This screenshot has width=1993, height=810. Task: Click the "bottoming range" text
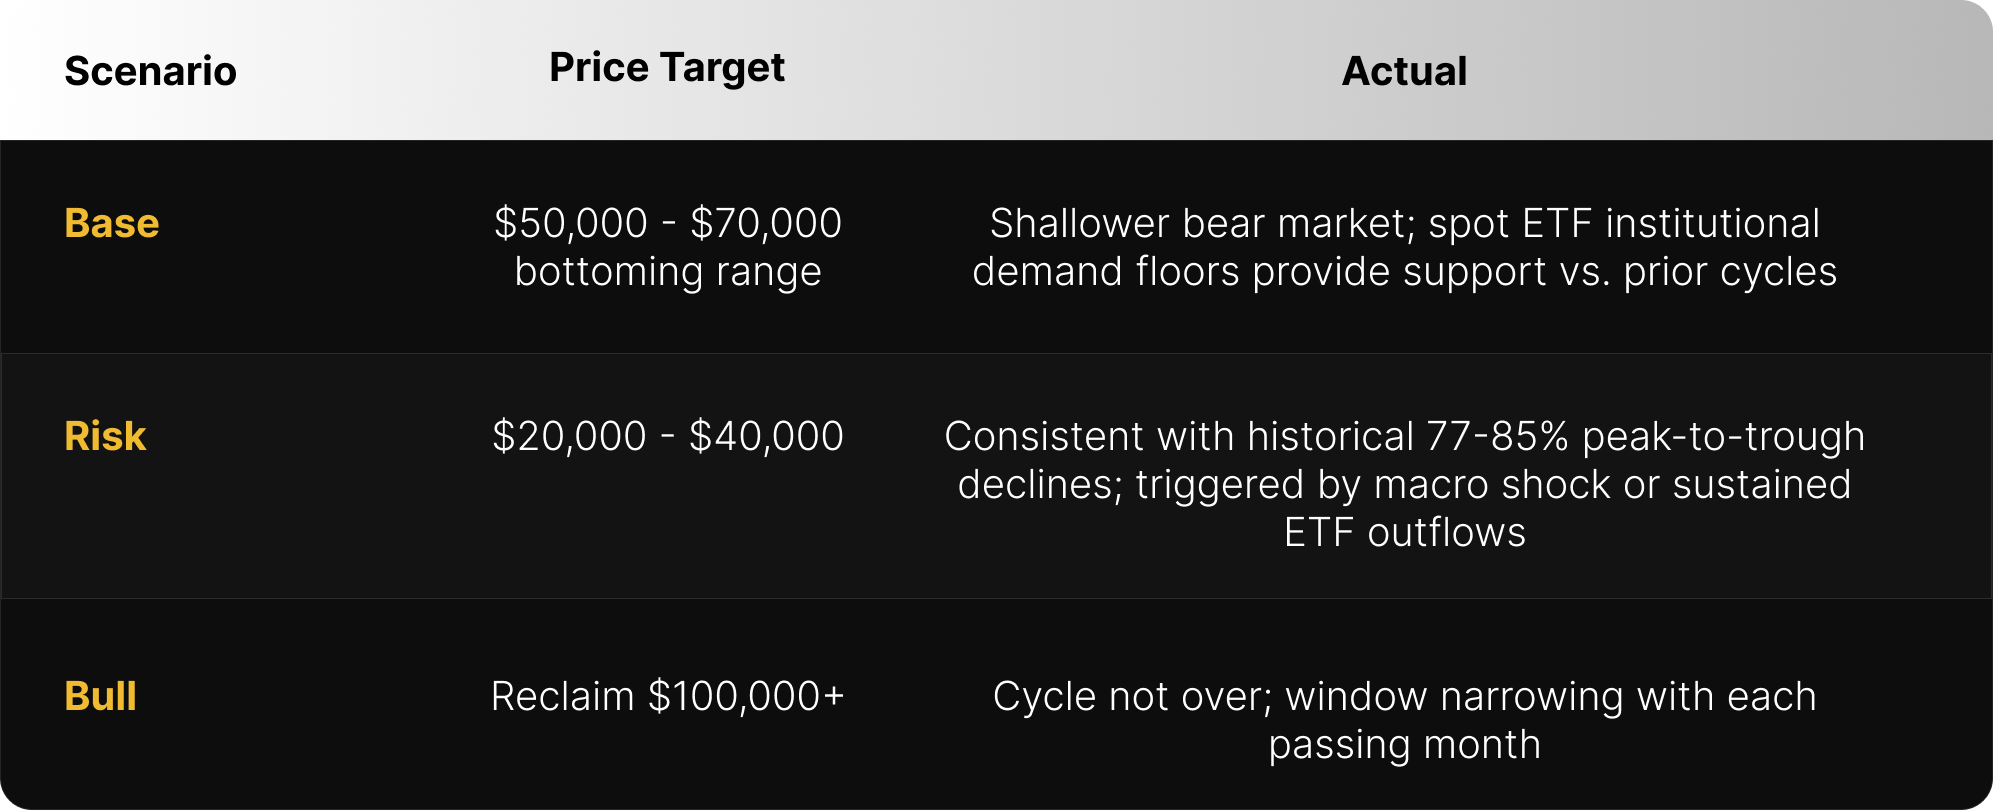(x=667, y=271)
